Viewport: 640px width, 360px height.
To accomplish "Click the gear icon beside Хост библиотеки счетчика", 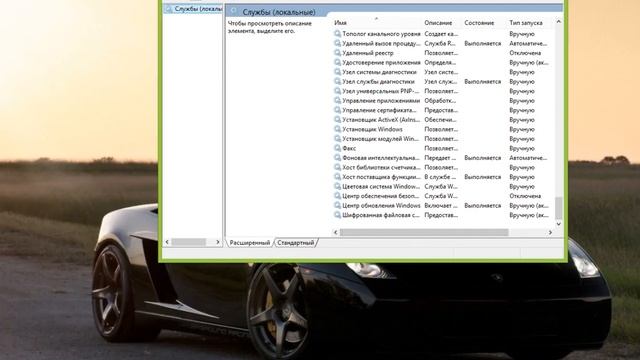I will pyautogui.click(x=338, y=167).
